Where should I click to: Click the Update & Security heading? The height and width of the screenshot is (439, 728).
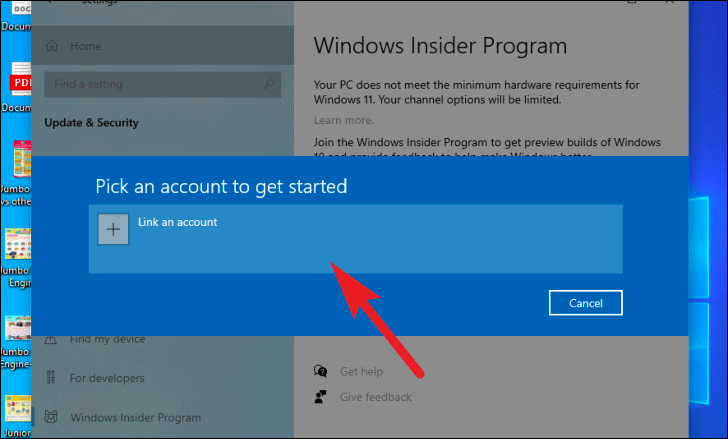(x=91, y=123)
